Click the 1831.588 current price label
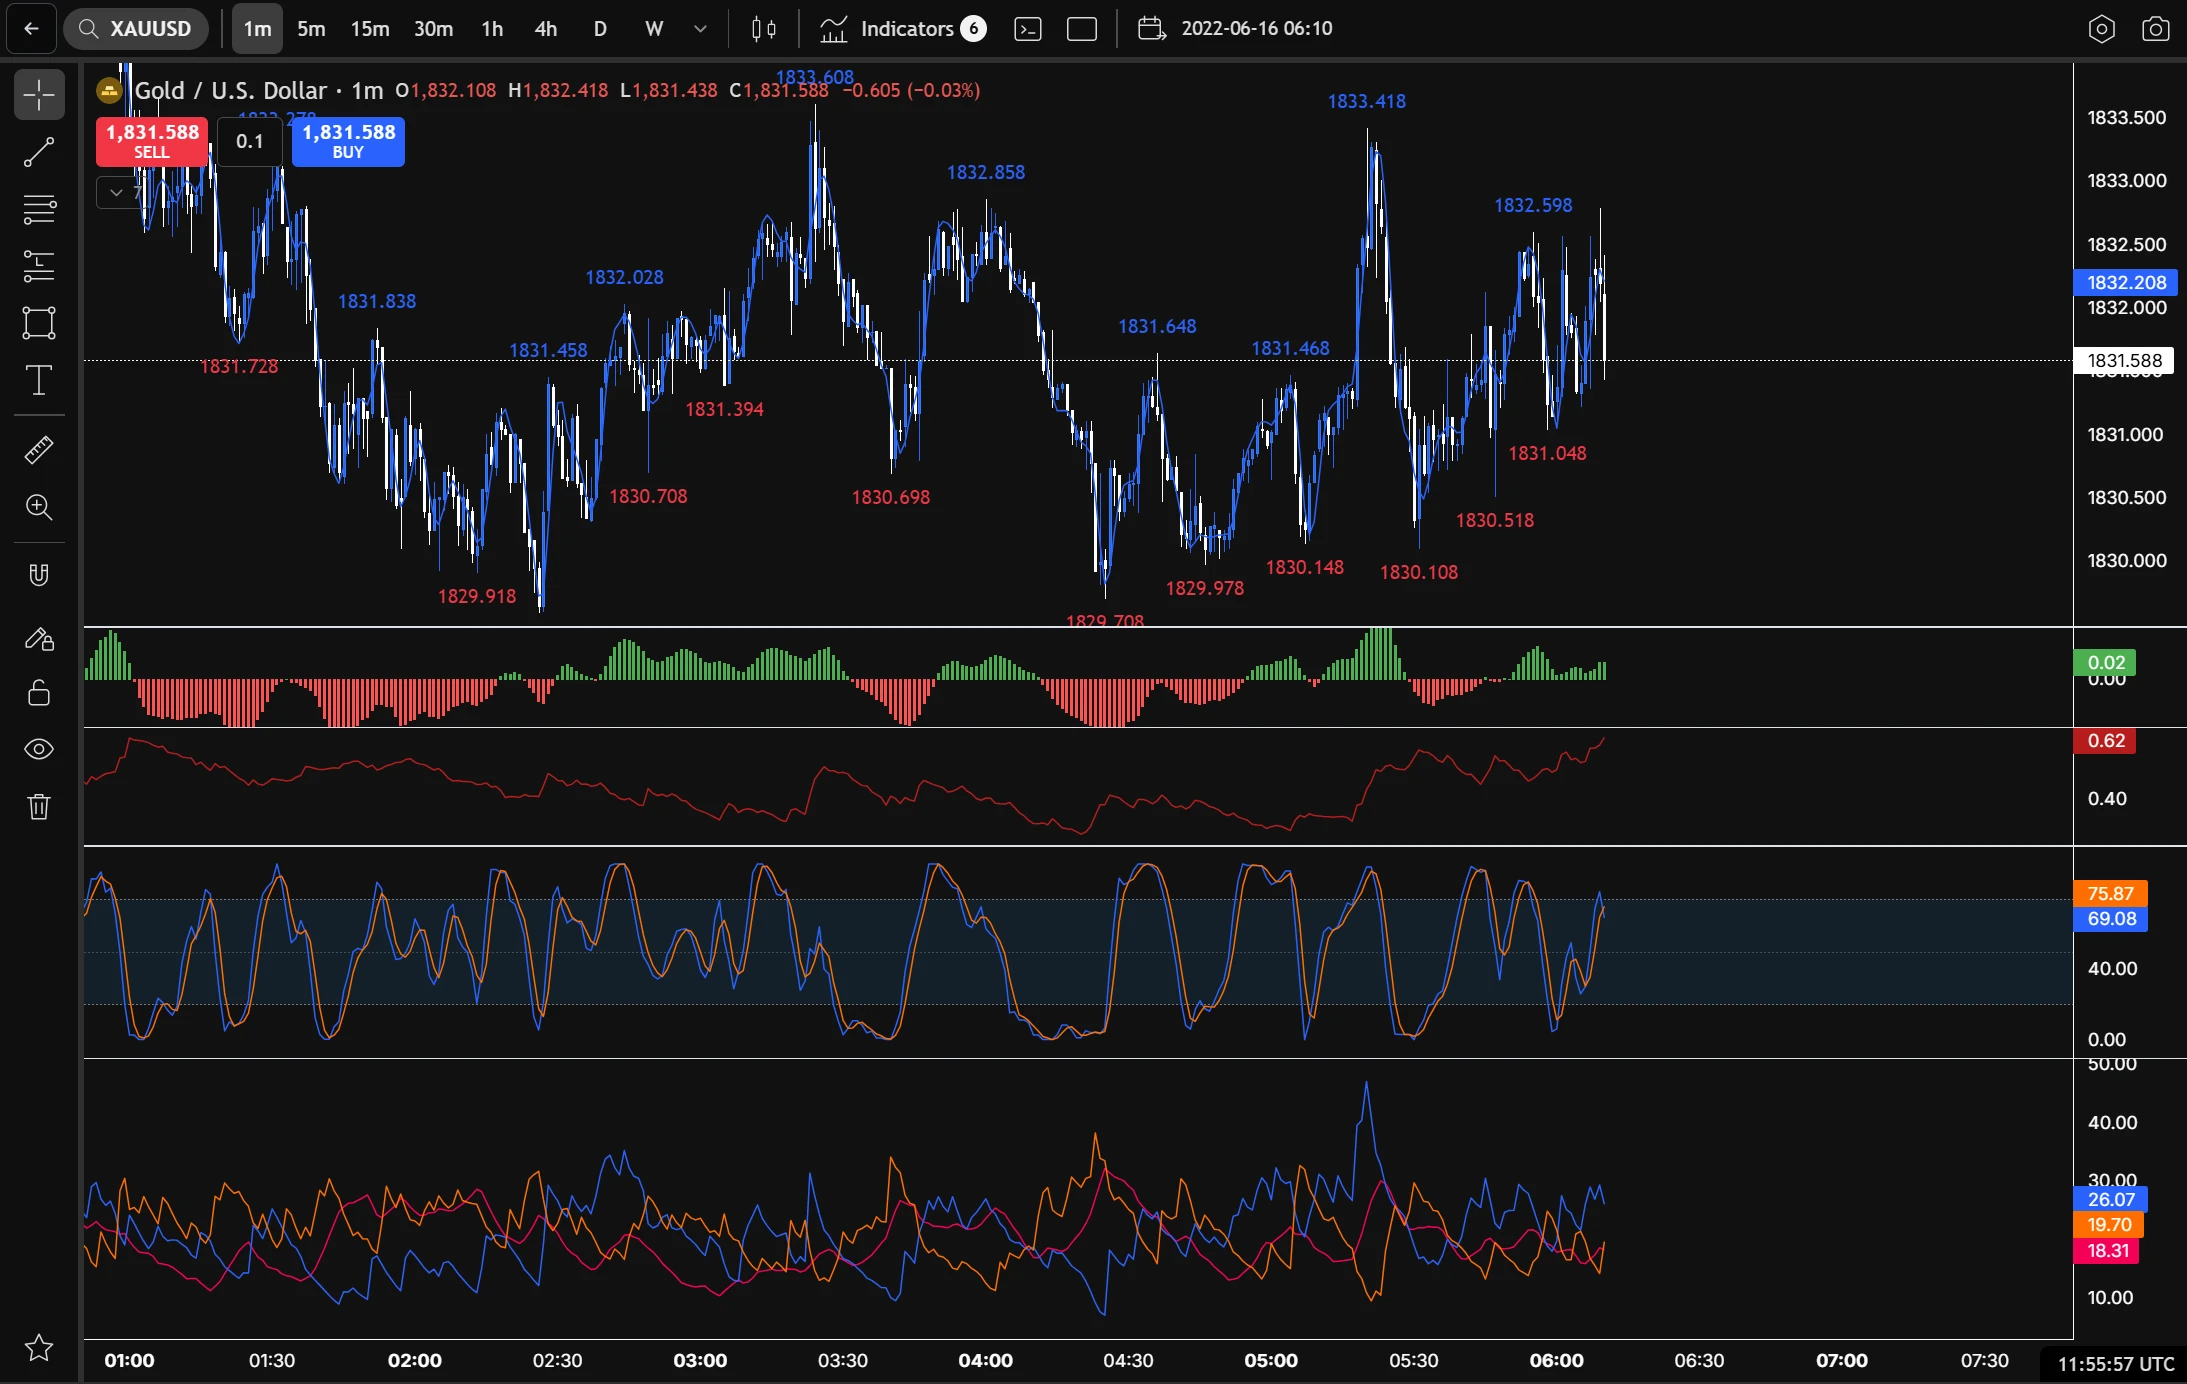 point(2124,360)
